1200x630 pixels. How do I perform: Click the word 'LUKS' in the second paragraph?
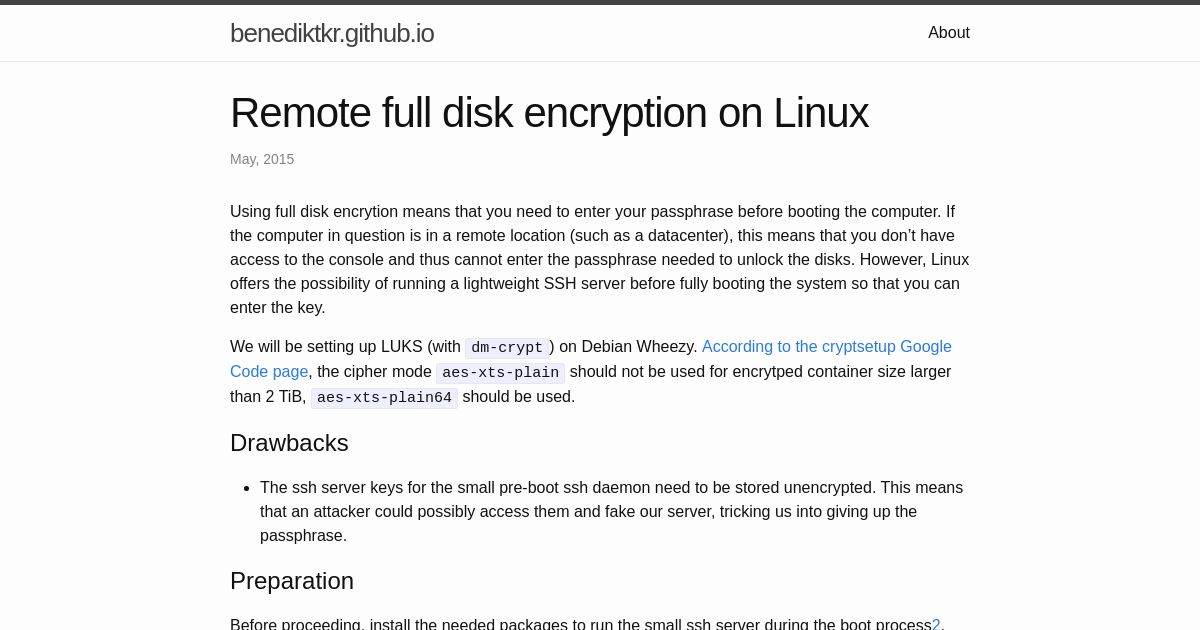[x=402, y=347]
